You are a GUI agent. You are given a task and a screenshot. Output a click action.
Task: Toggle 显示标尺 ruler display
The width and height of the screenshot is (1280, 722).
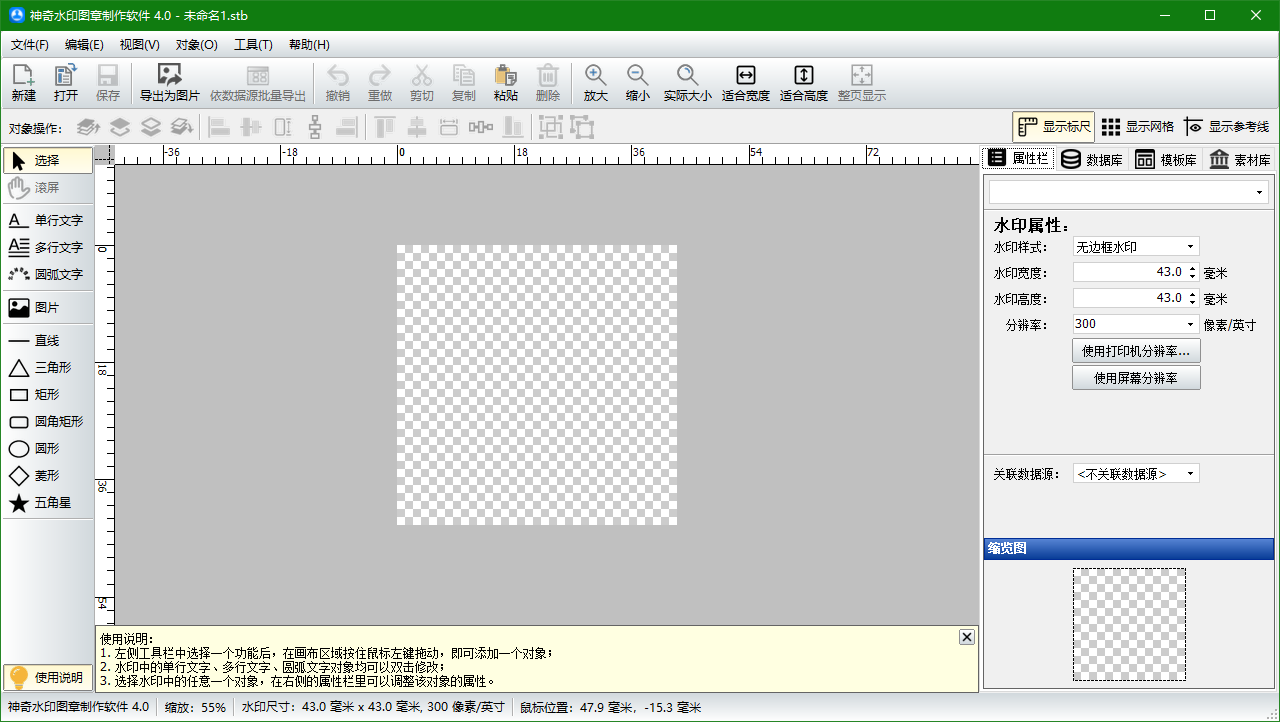tap(1054, 127)
